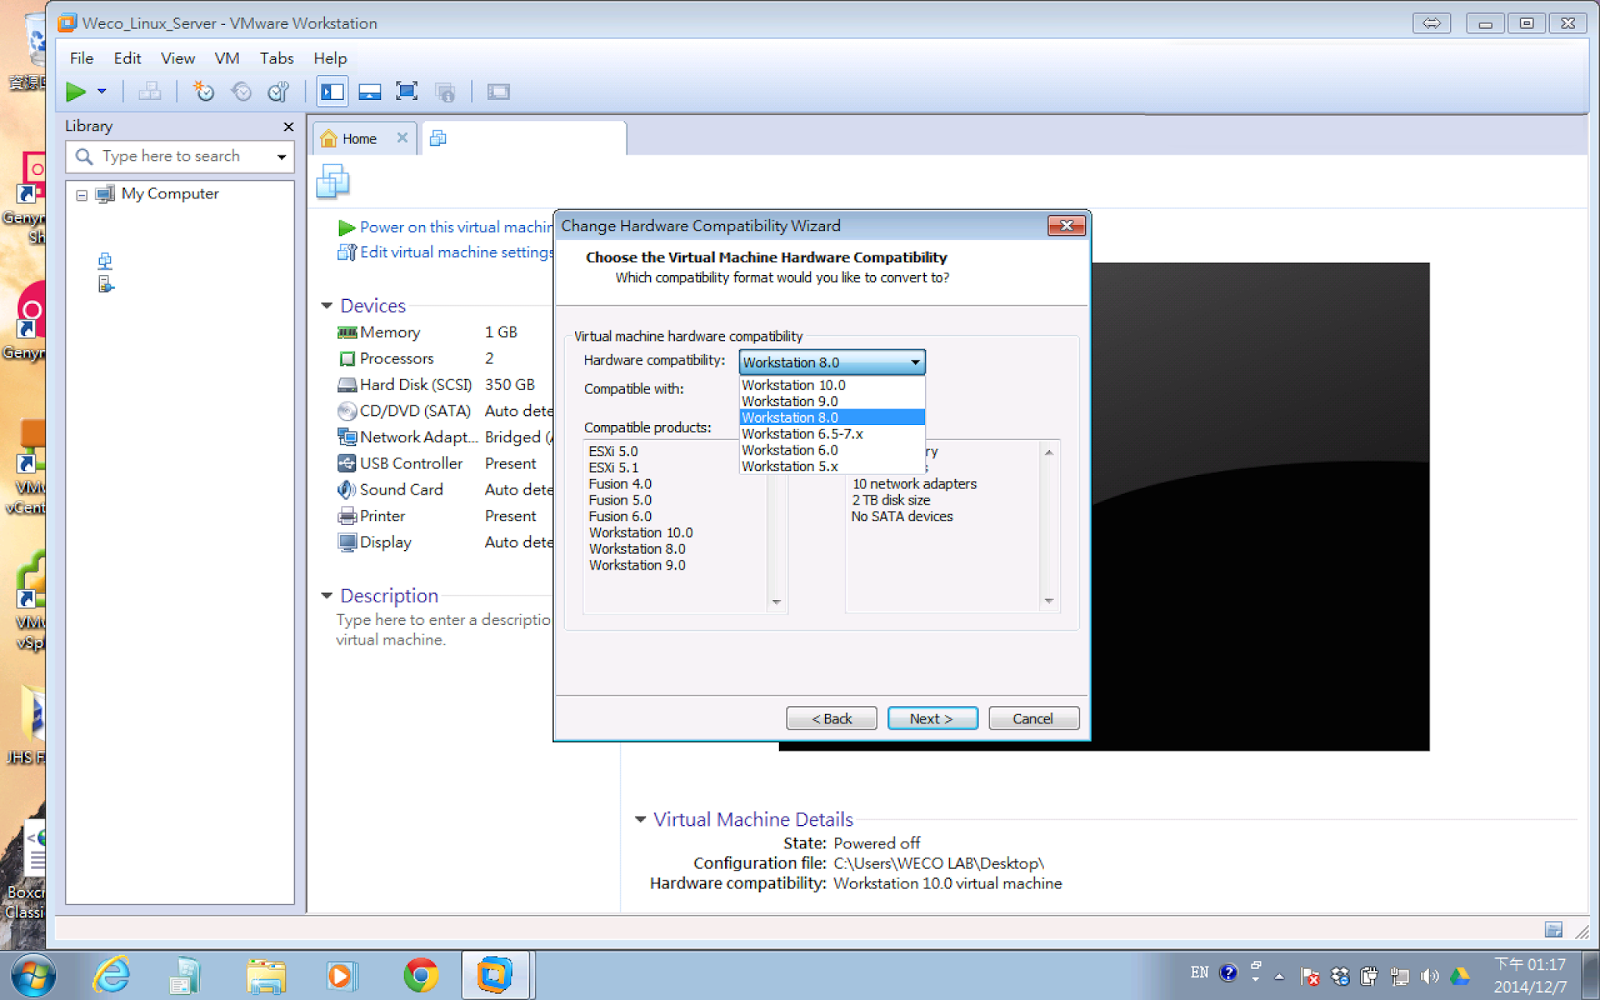
Task: Choose Workstation 9.0 from dropdown list
Action: [x=832, y=401]
